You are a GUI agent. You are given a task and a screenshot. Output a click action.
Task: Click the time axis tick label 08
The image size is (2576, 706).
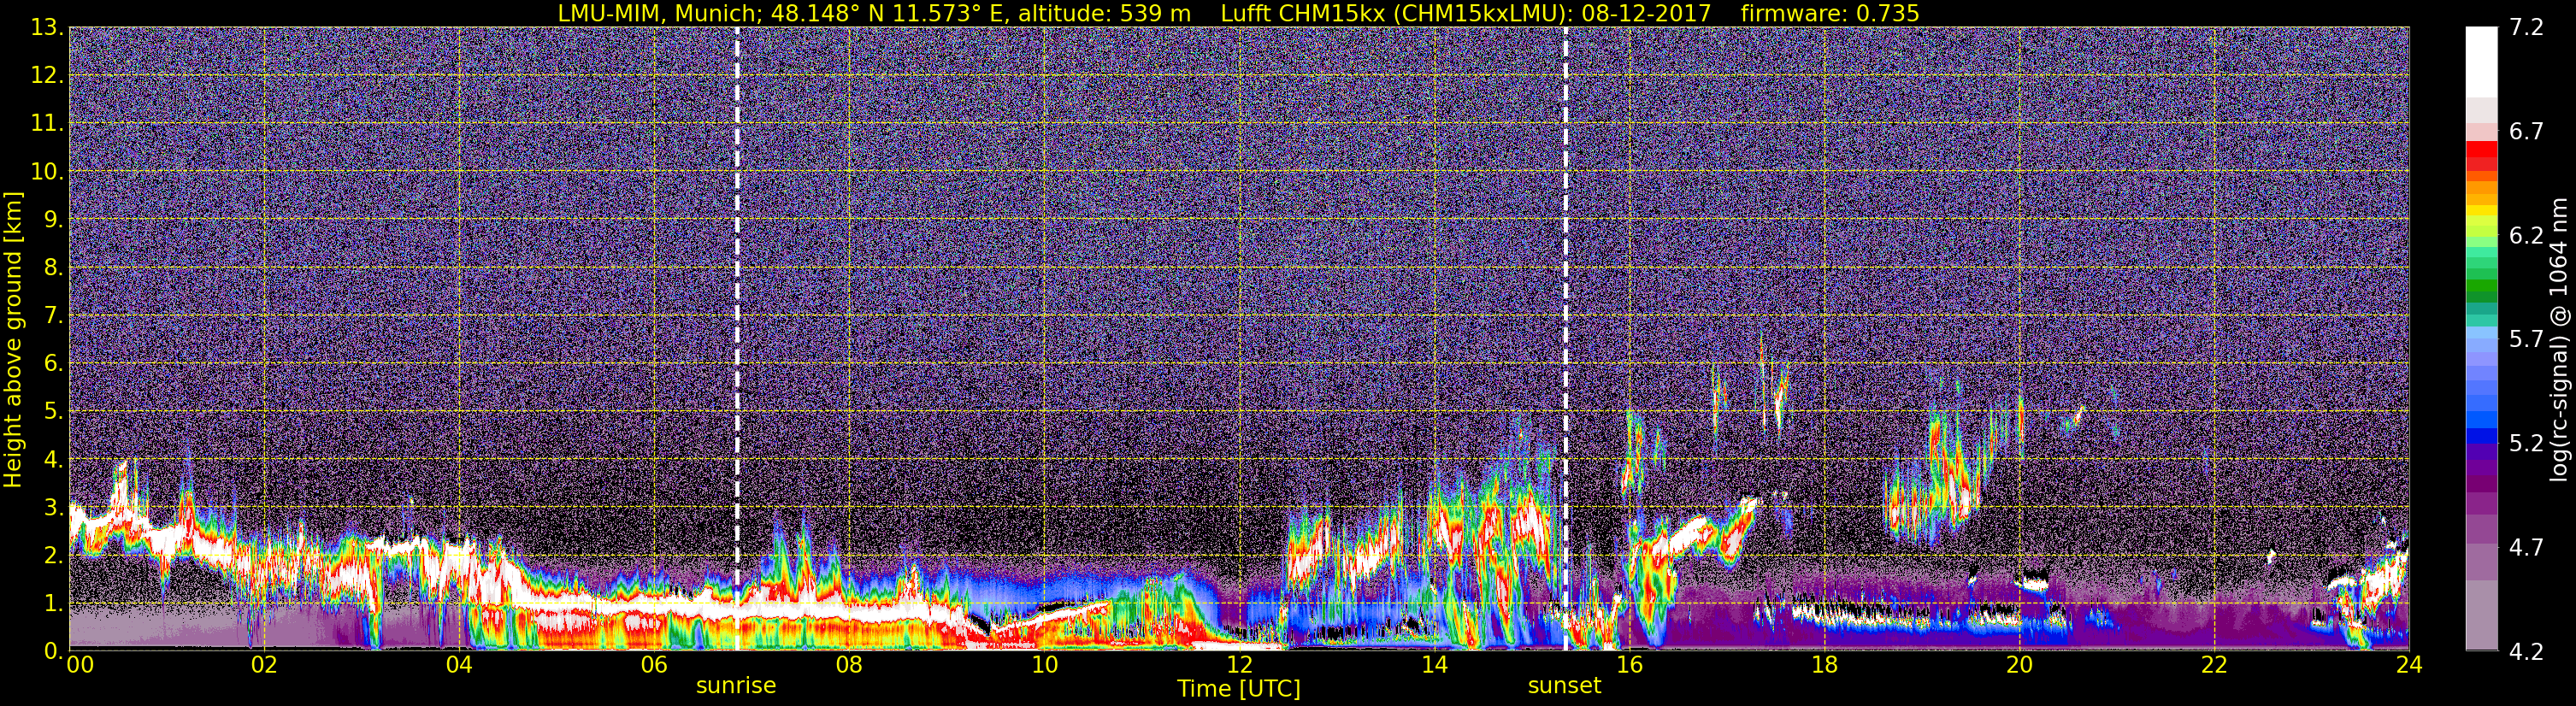pyautogui.click(x=849, y=666)
